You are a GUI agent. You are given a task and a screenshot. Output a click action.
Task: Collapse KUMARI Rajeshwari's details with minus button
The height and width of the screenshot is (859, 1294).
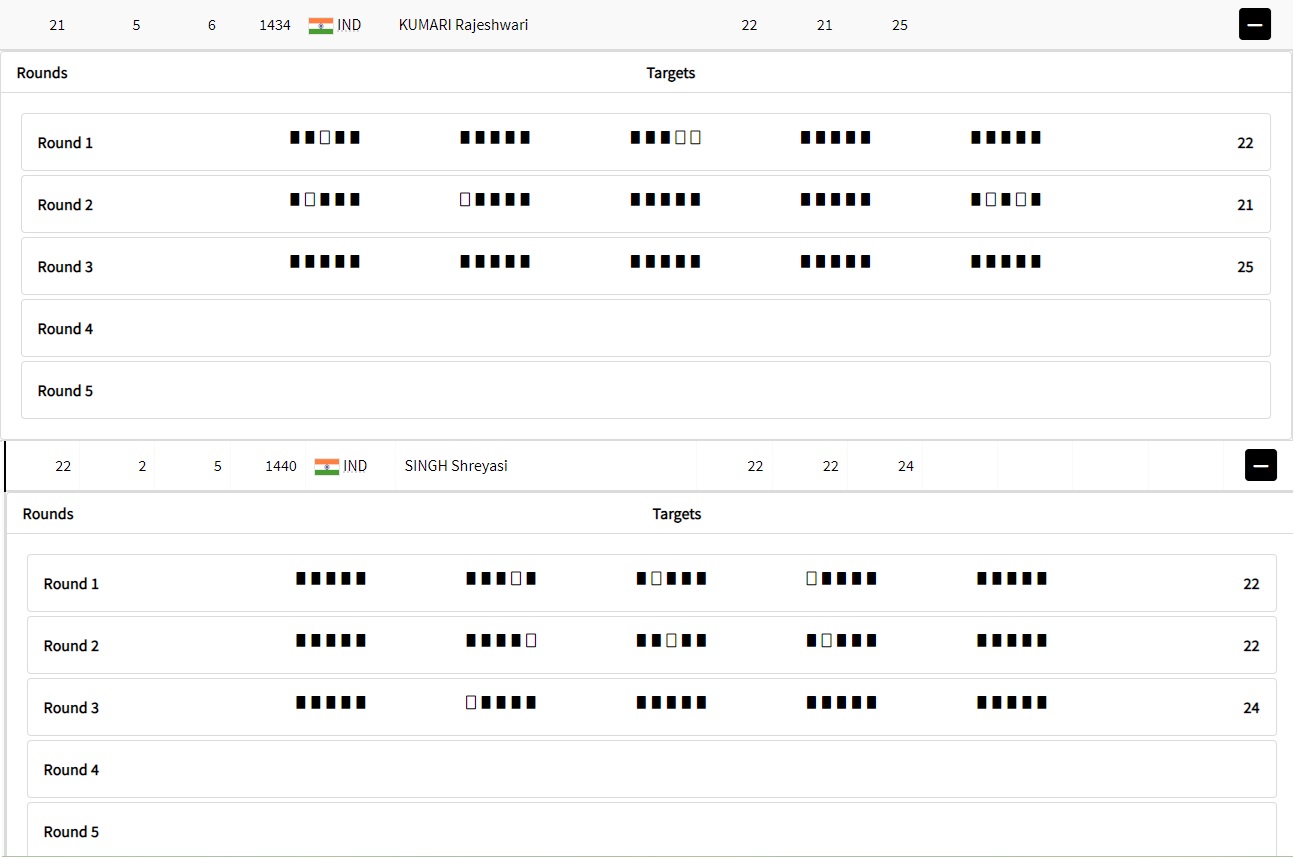pos(1254,24)
